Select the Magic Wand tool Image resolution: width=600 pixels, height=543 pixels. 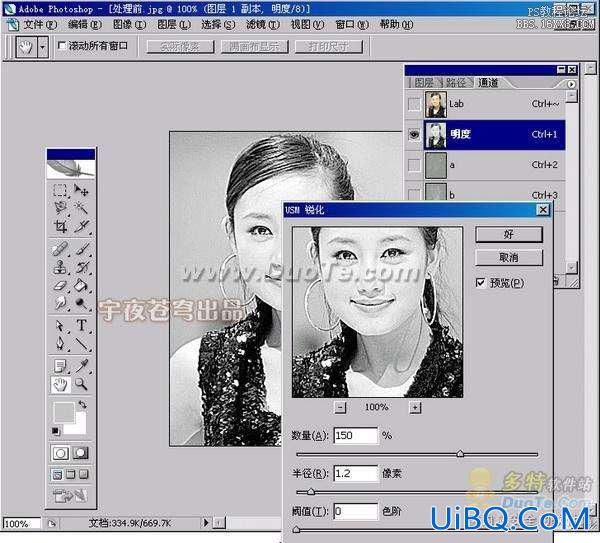(81, 208)
